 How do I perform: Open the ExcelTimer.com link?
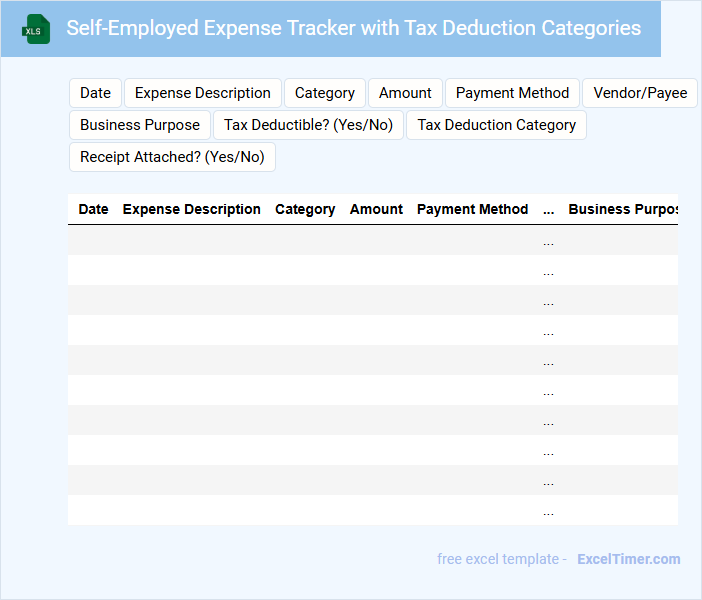[629, 559]
